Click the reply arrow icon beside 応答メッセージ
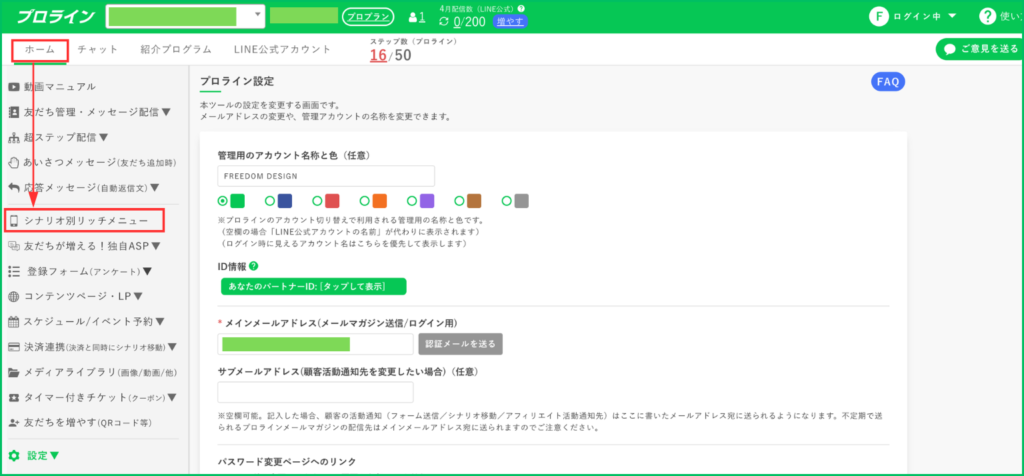 (x=14, y=187)
